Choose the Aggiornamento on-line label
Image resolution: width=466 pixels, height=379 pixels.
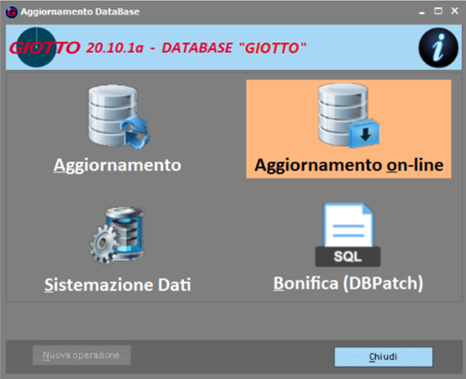coord(349,165)
